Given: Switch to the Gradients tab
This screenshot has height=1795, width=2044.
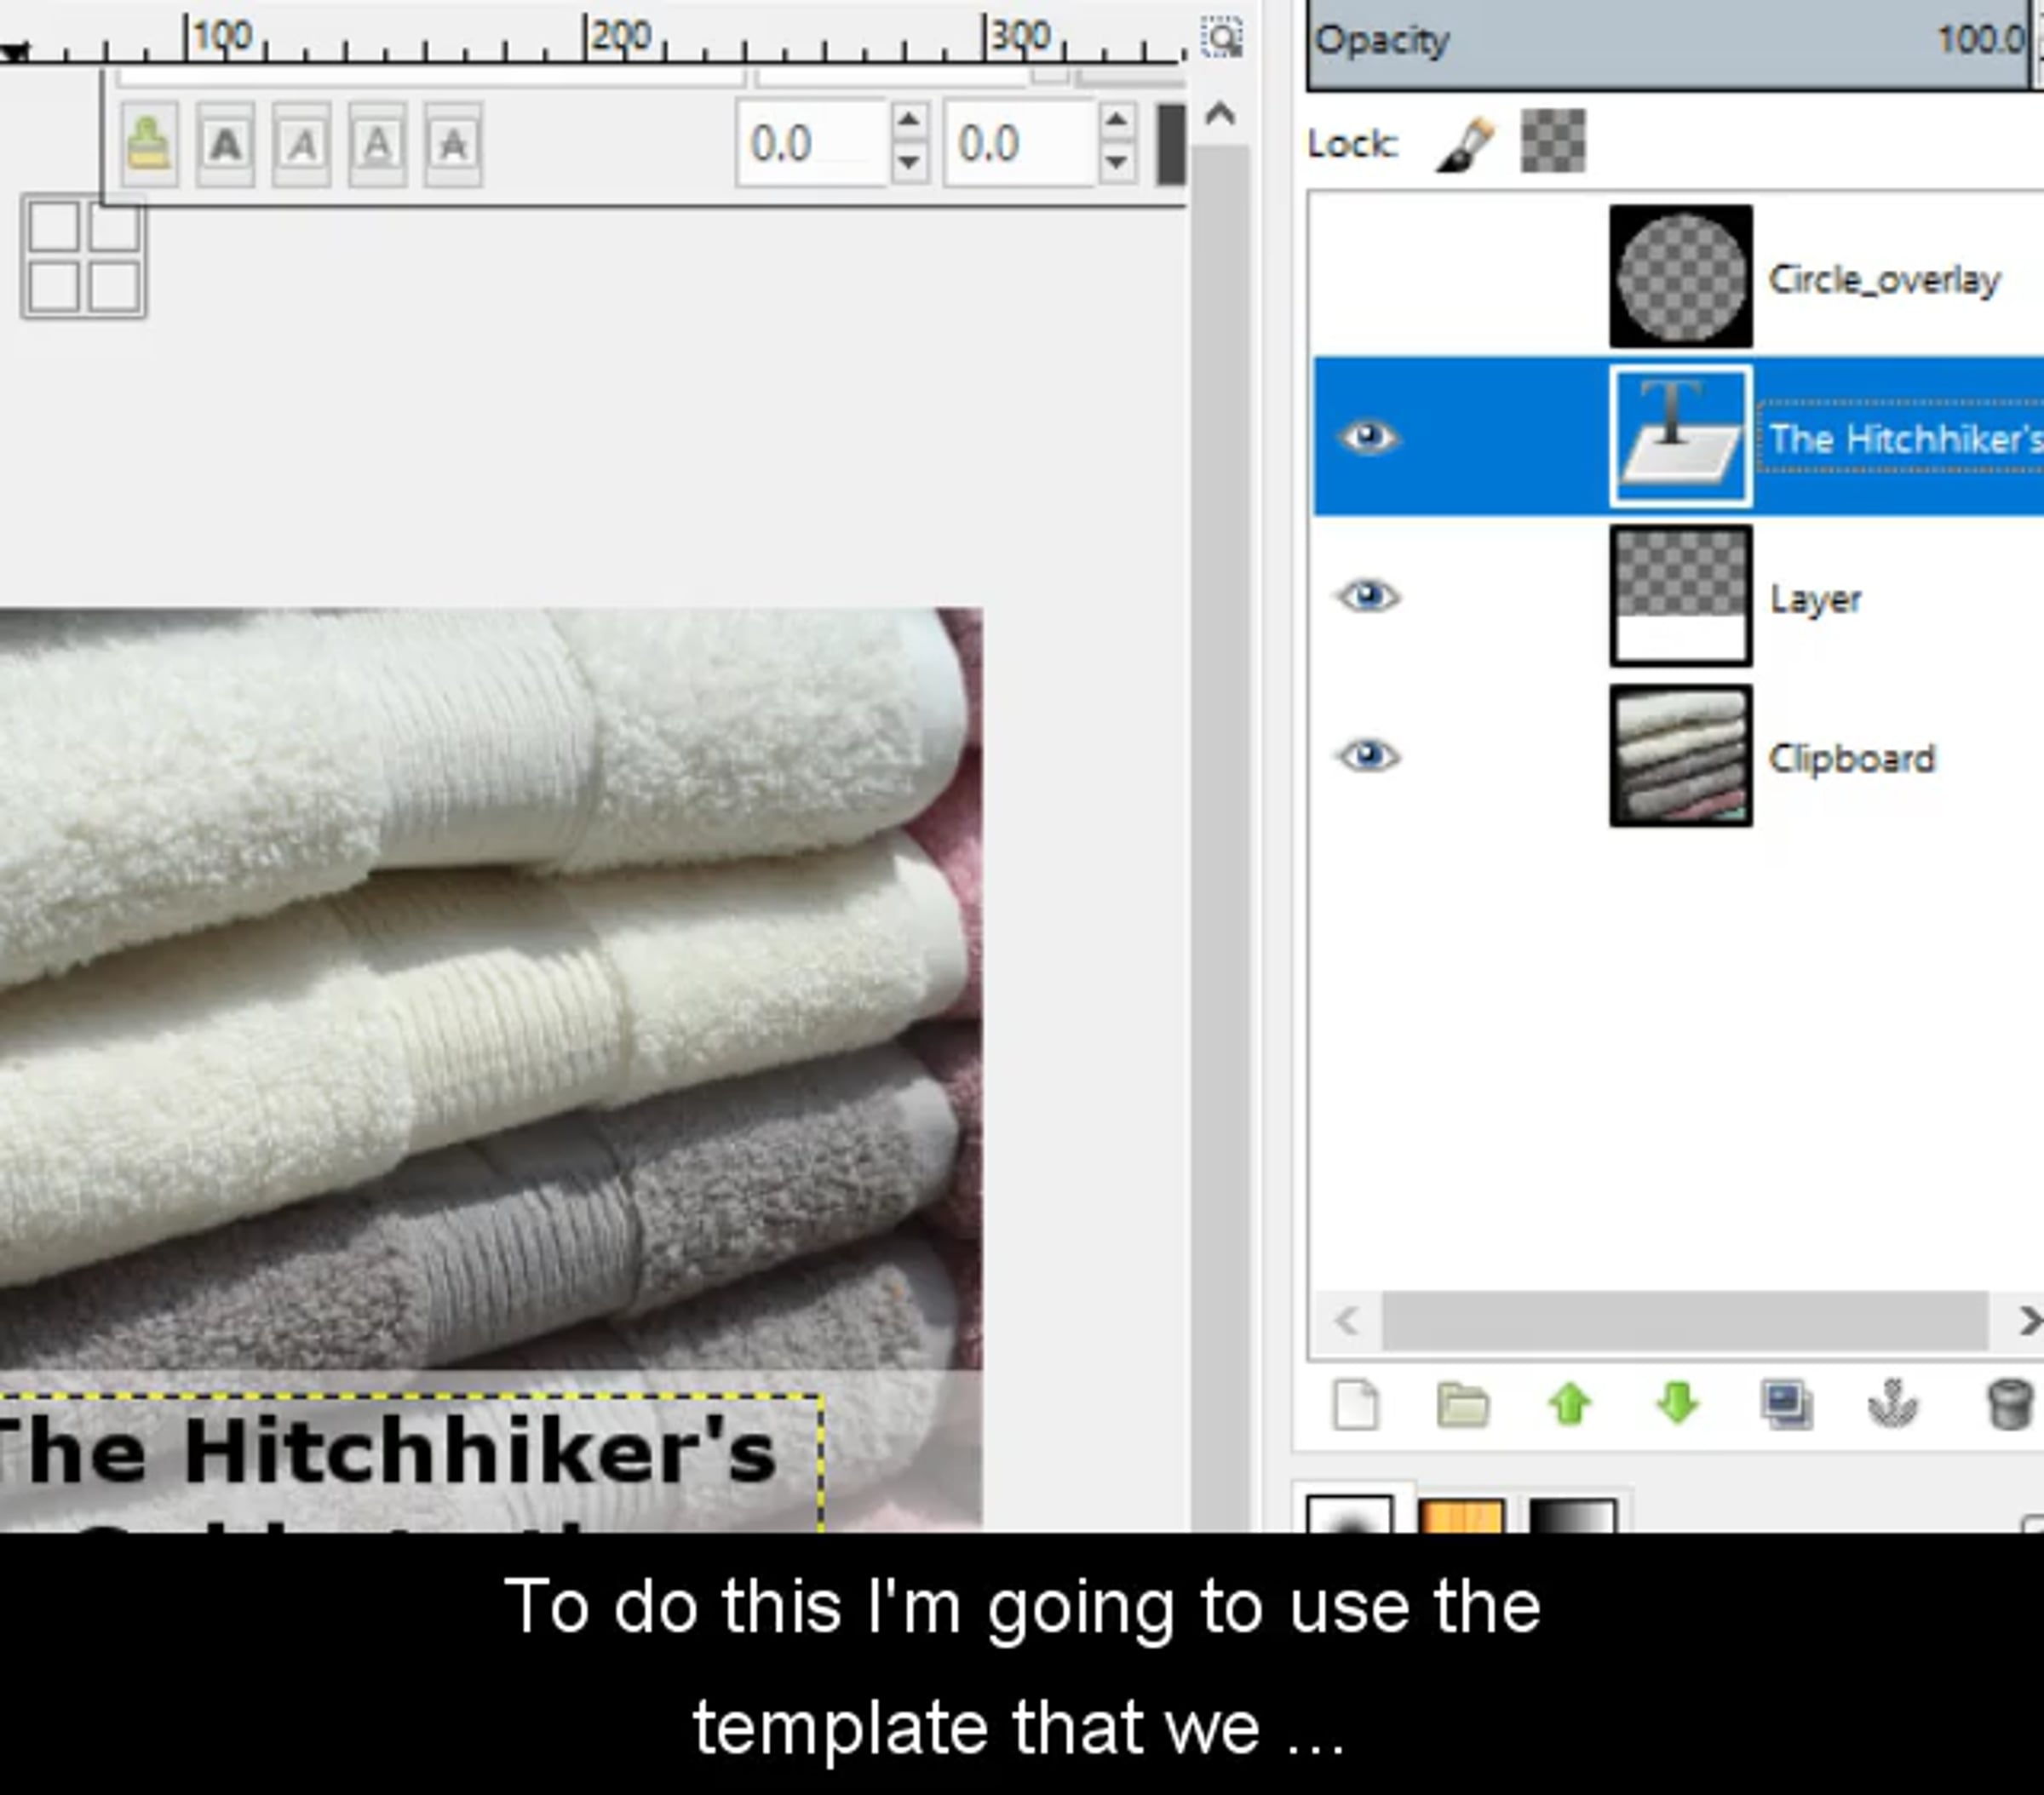Looking at the screenshot, I should 1573,1515.
